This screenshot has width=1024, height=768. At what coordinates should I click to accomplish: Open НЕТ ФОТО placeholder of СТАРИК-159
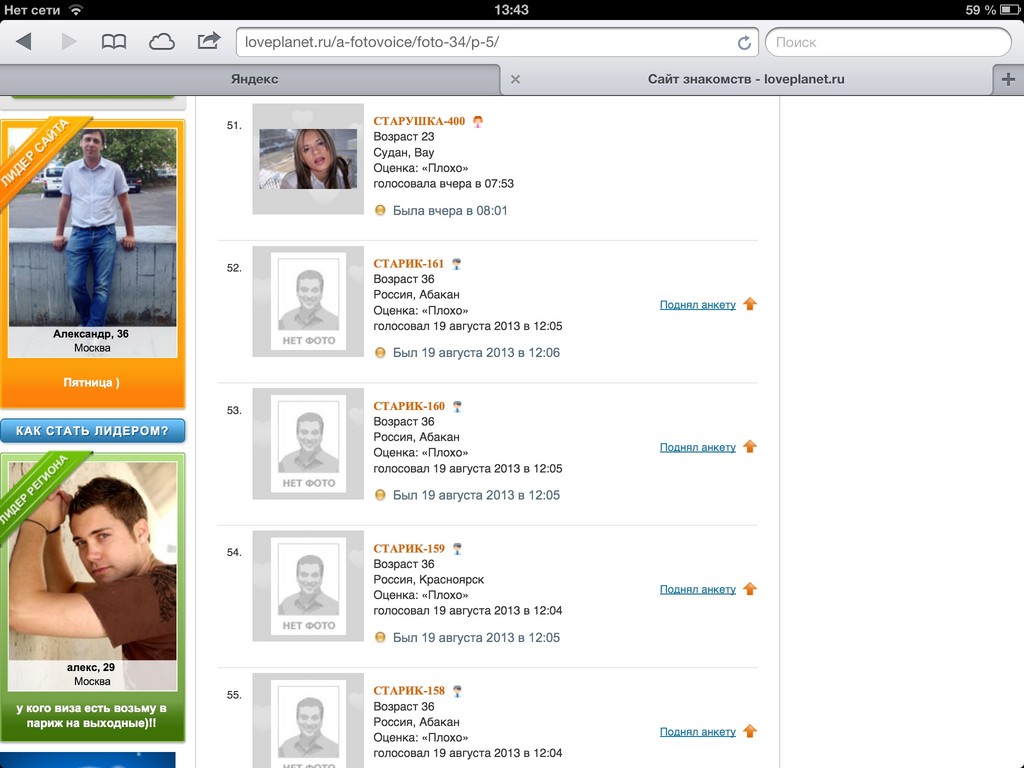coord(308,586)
